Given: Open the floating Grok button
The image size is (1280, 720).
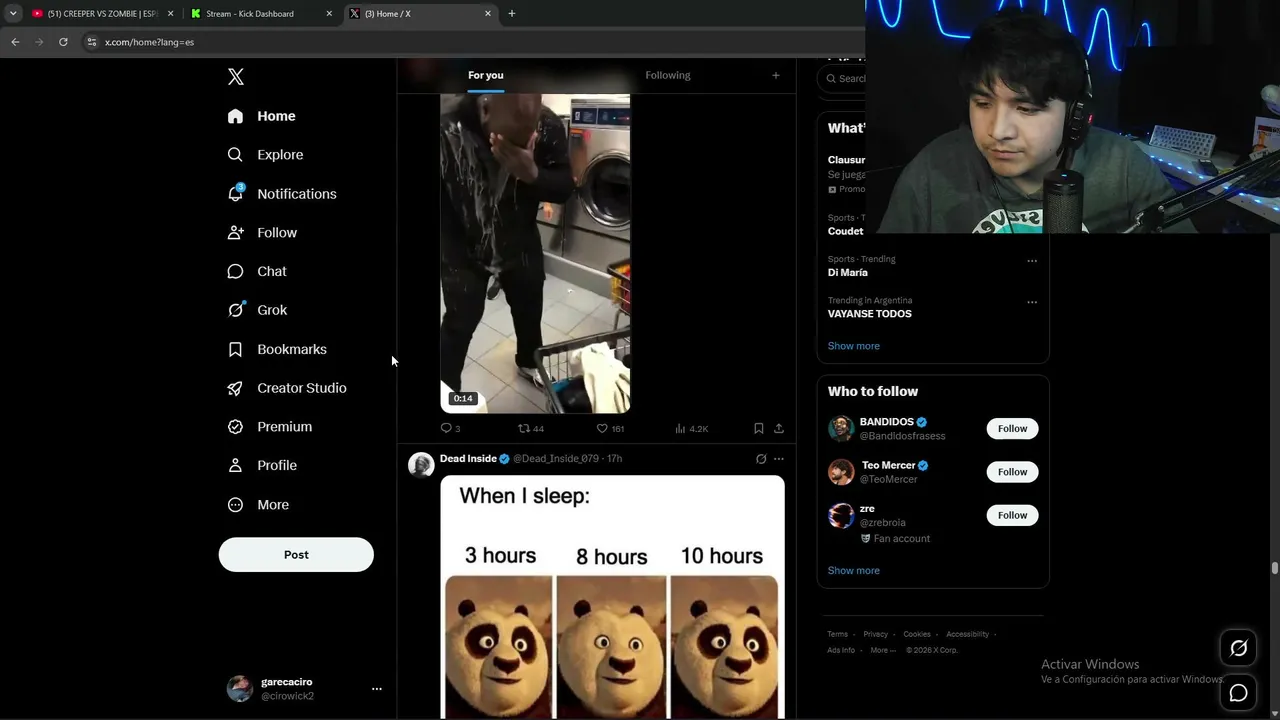Looking at the screenshot, I should [1238, 649].
